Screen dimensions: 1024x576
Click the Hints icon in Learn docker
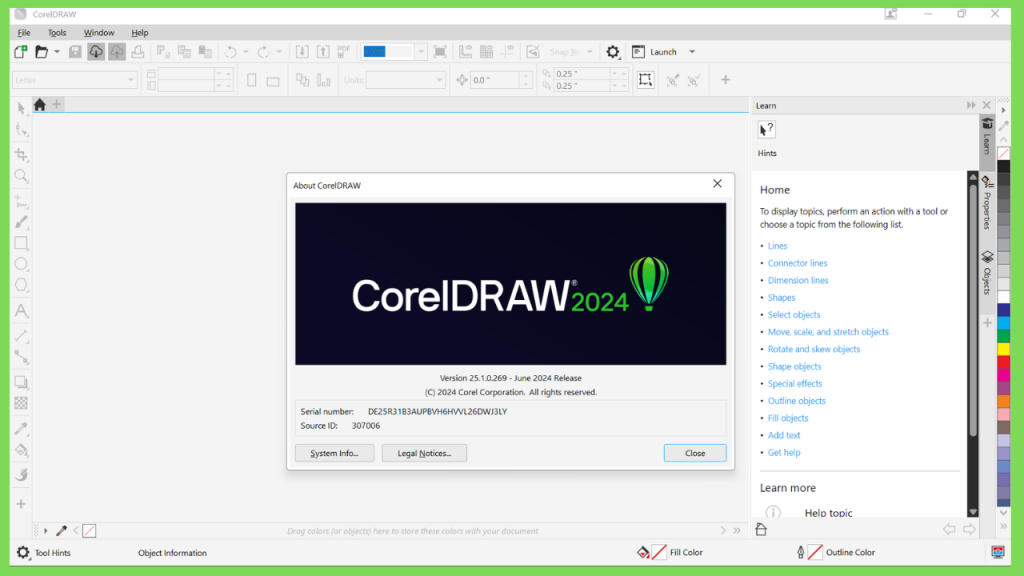[x=767, y=129]
